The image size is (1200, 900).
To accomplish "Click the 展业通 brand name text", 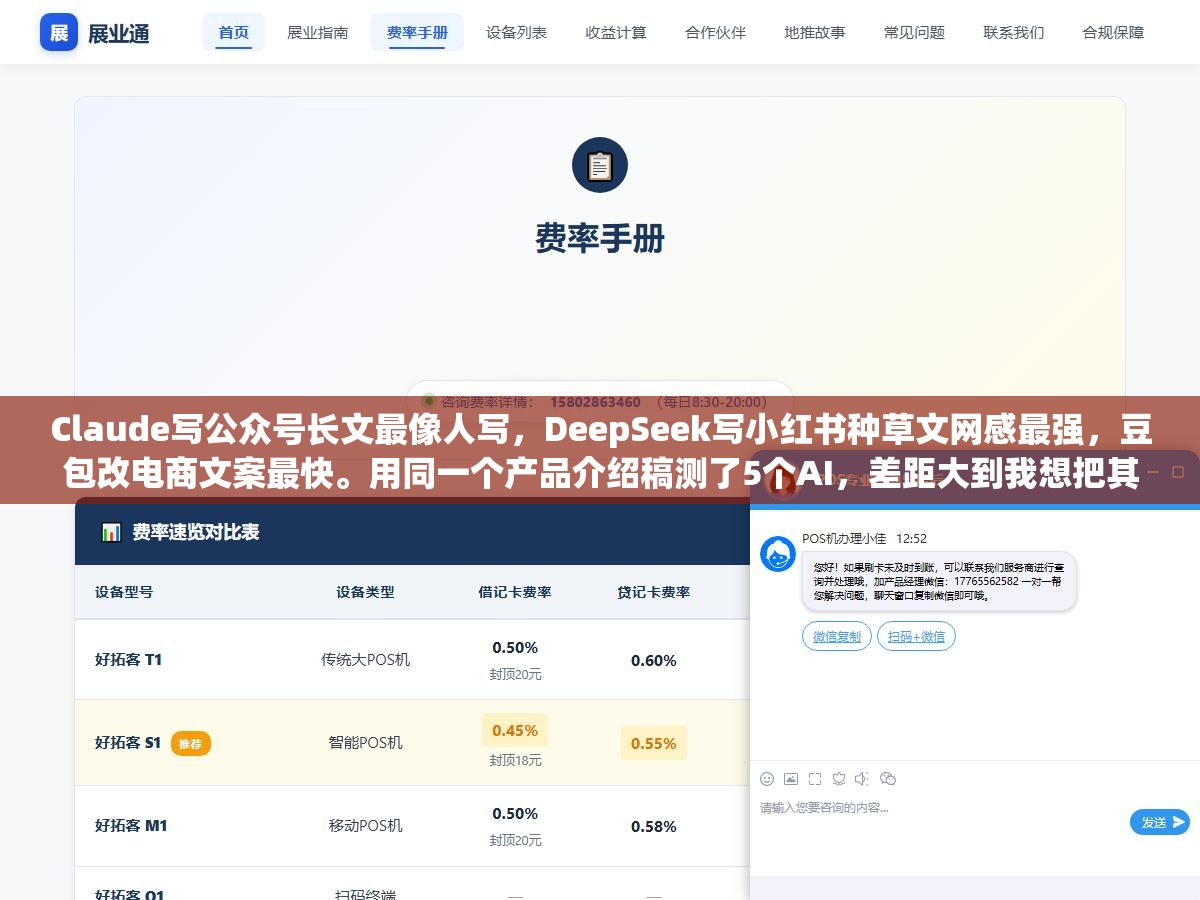I will coord(119,33).
